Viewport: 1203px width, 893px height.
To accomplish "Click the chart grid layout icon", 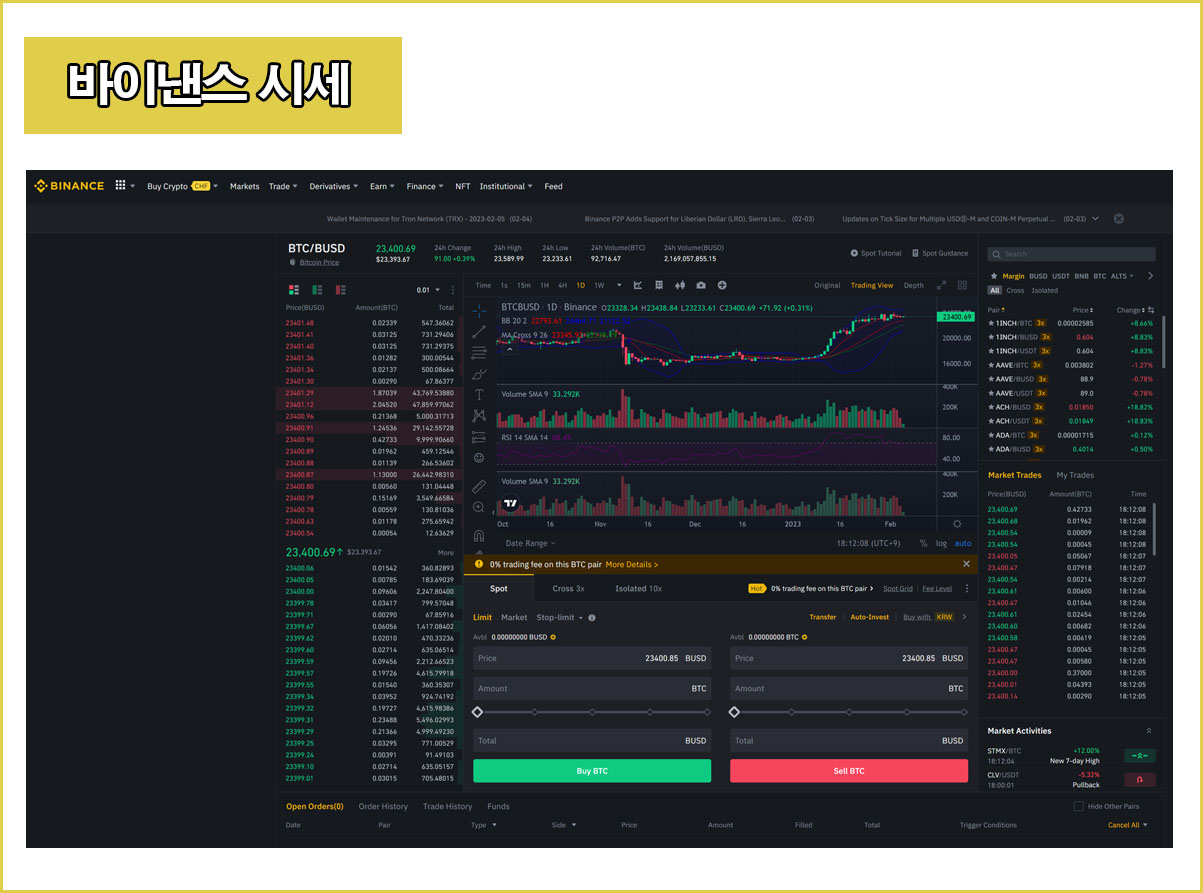I will click(x=659, y=285).
